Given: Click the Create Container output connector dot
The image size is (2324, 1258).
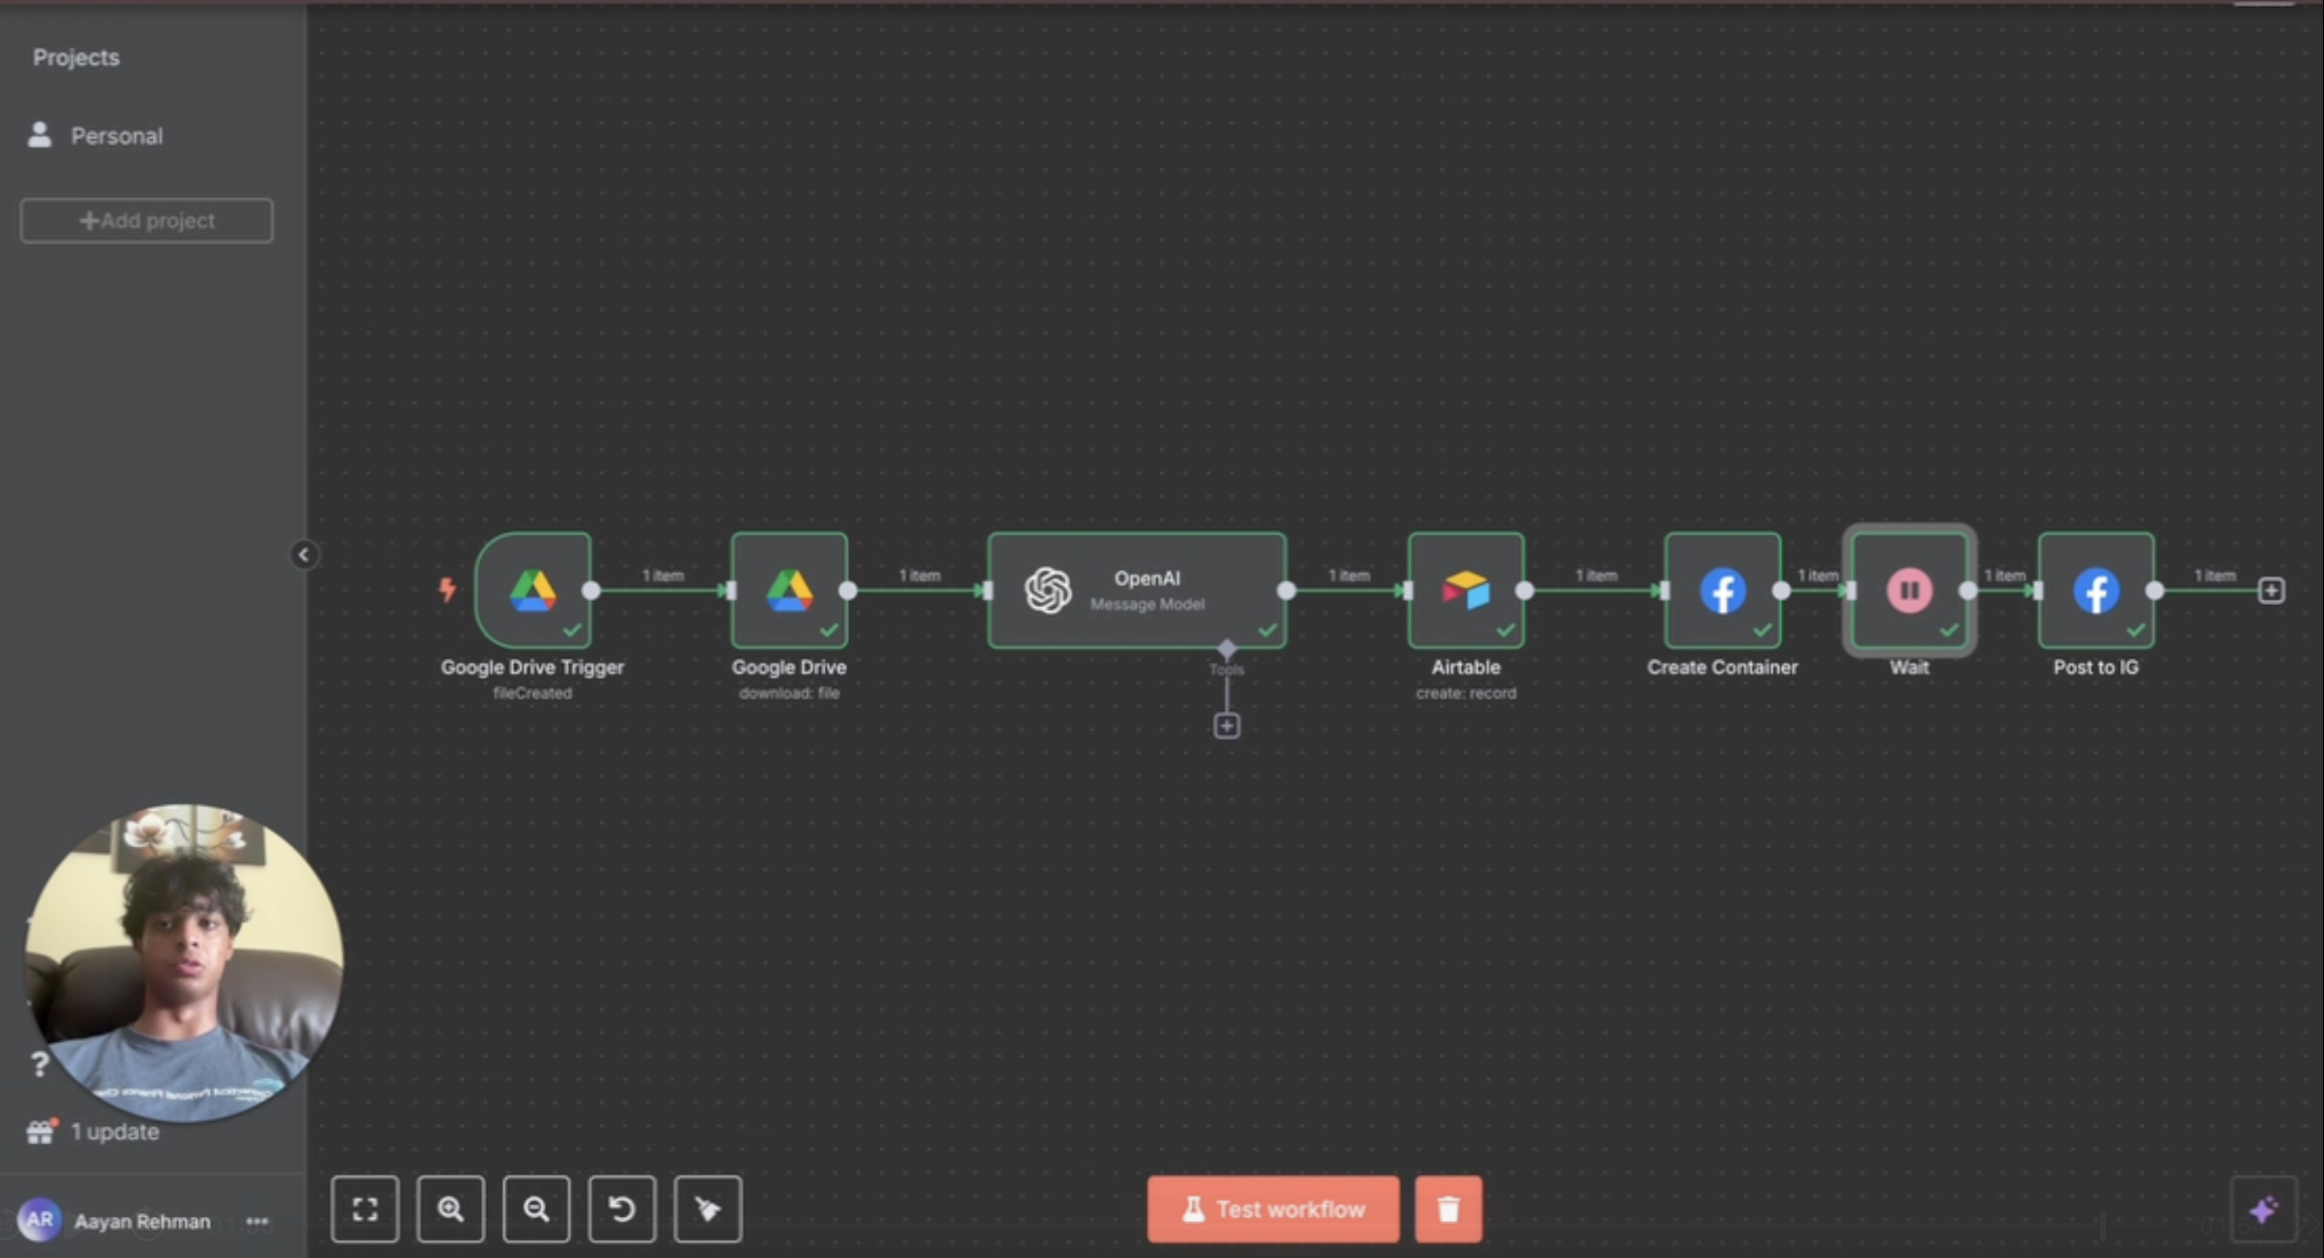Looking at the screenshot, I should [x=1781, y=590].
